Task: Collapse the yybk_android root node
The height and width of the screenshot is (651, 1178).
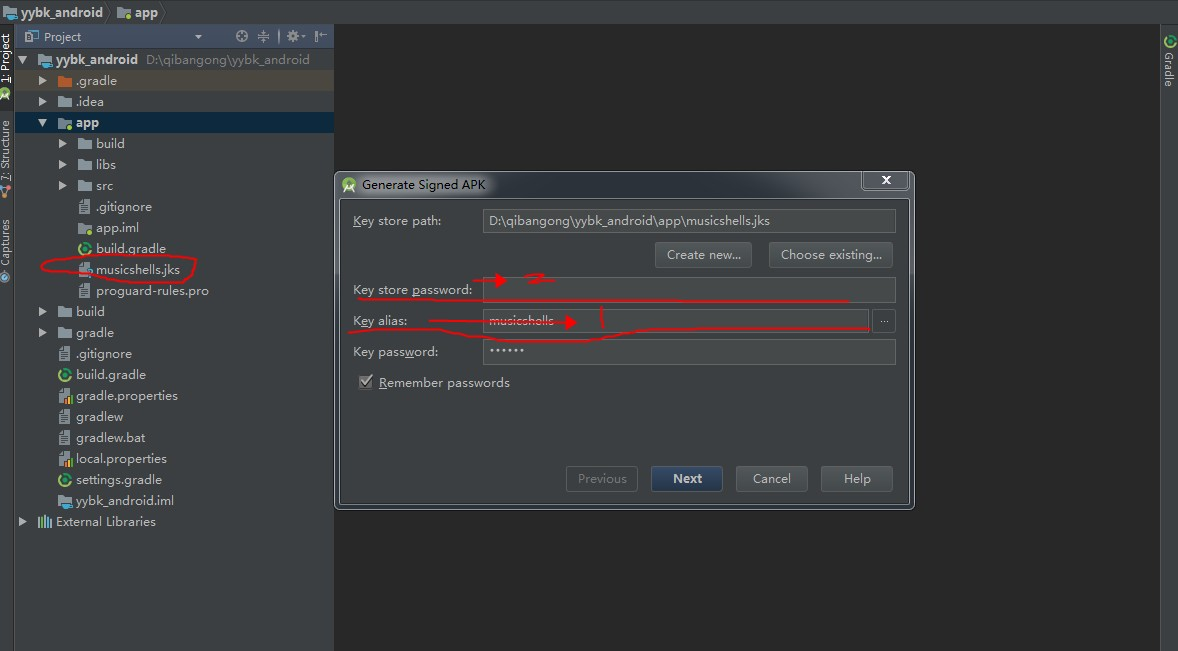Action: [x=23, y=59]
